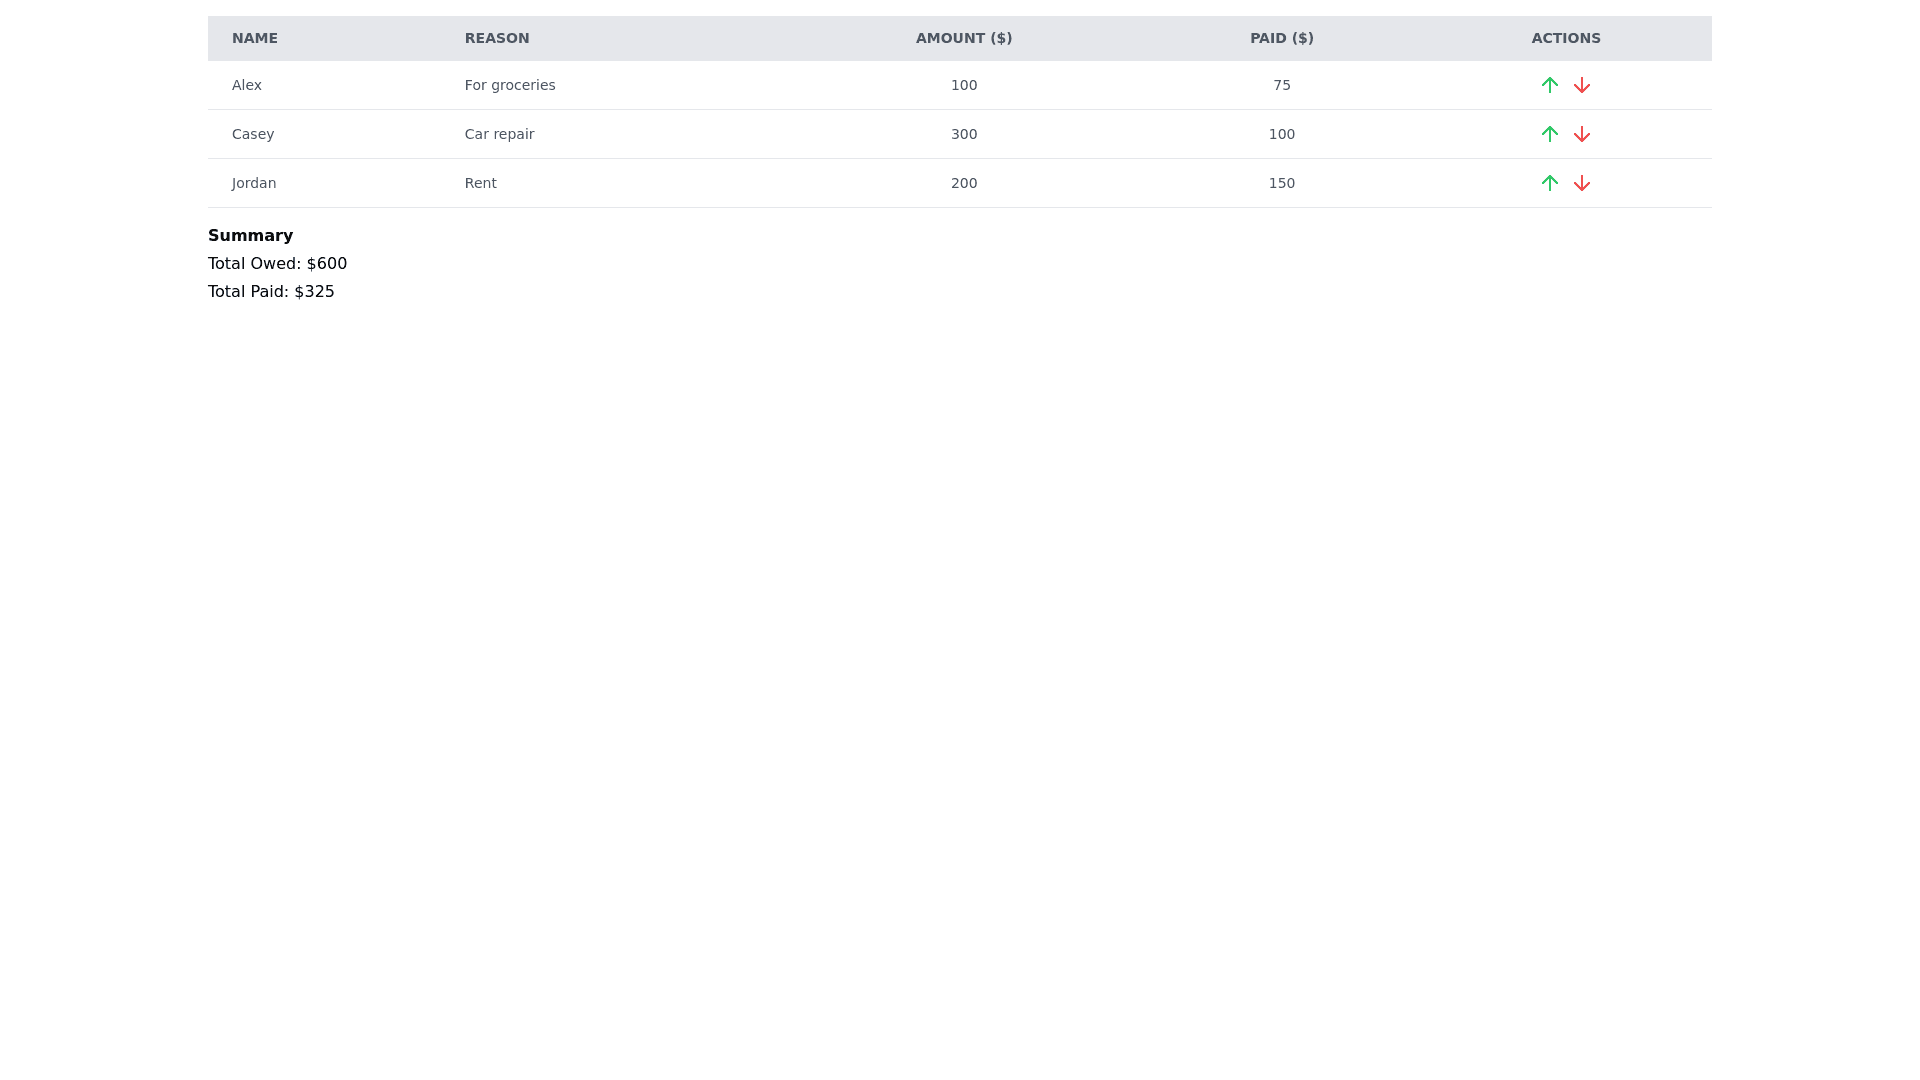The width and height of the screenshot is (1920, 1080).
Task: Click Casey's amount value 300
Action: (964, 134)
